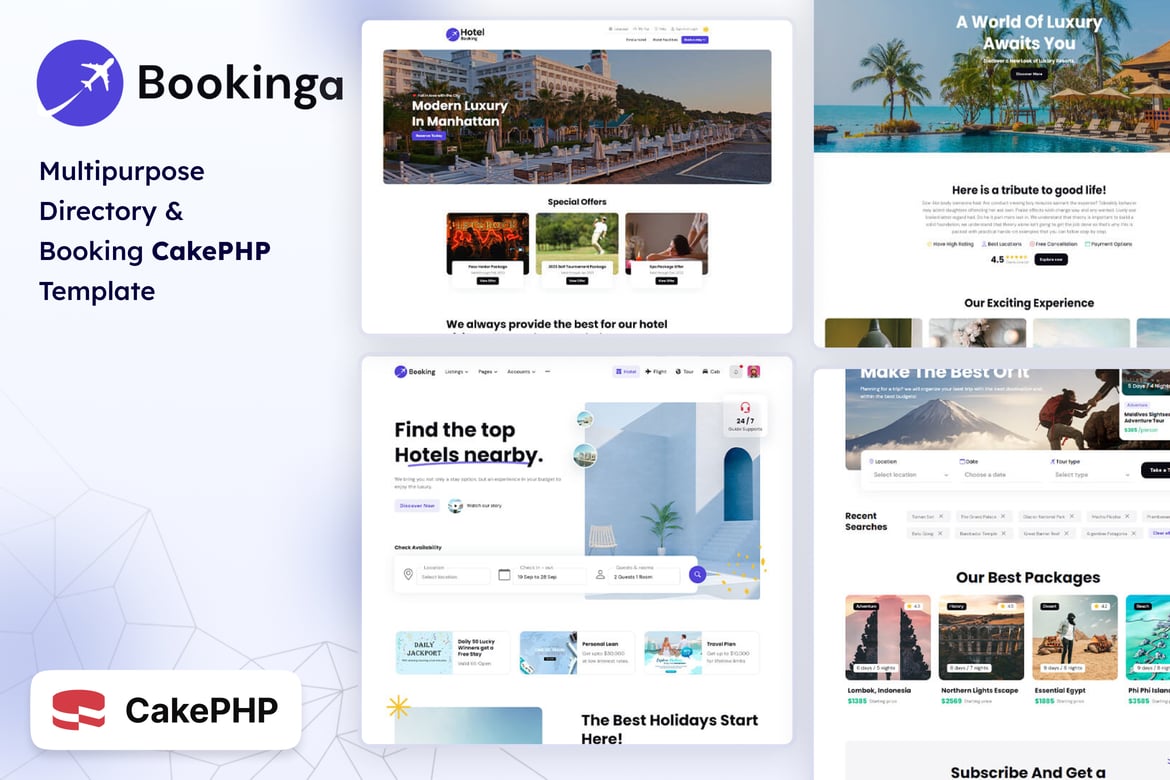1170x780 pixels.
Task: Remove the second recent search tag in top row
Action: click(1003, 517)
